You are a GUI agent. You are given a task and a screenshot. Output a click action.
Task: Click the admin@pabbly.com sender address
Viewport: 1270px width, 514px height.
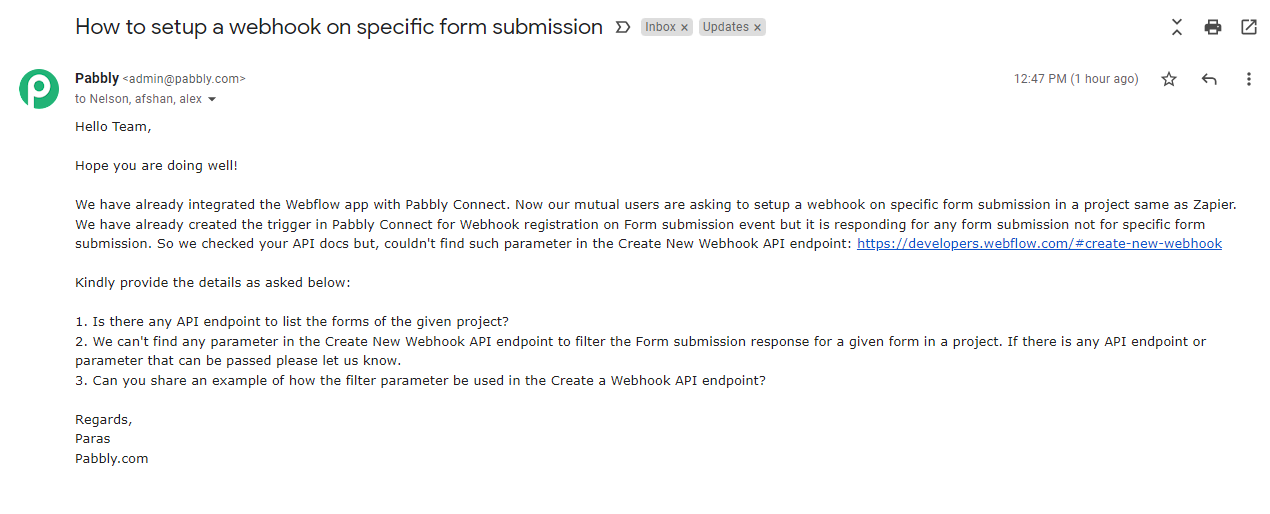pyautogui.click(x=184, y=79)
